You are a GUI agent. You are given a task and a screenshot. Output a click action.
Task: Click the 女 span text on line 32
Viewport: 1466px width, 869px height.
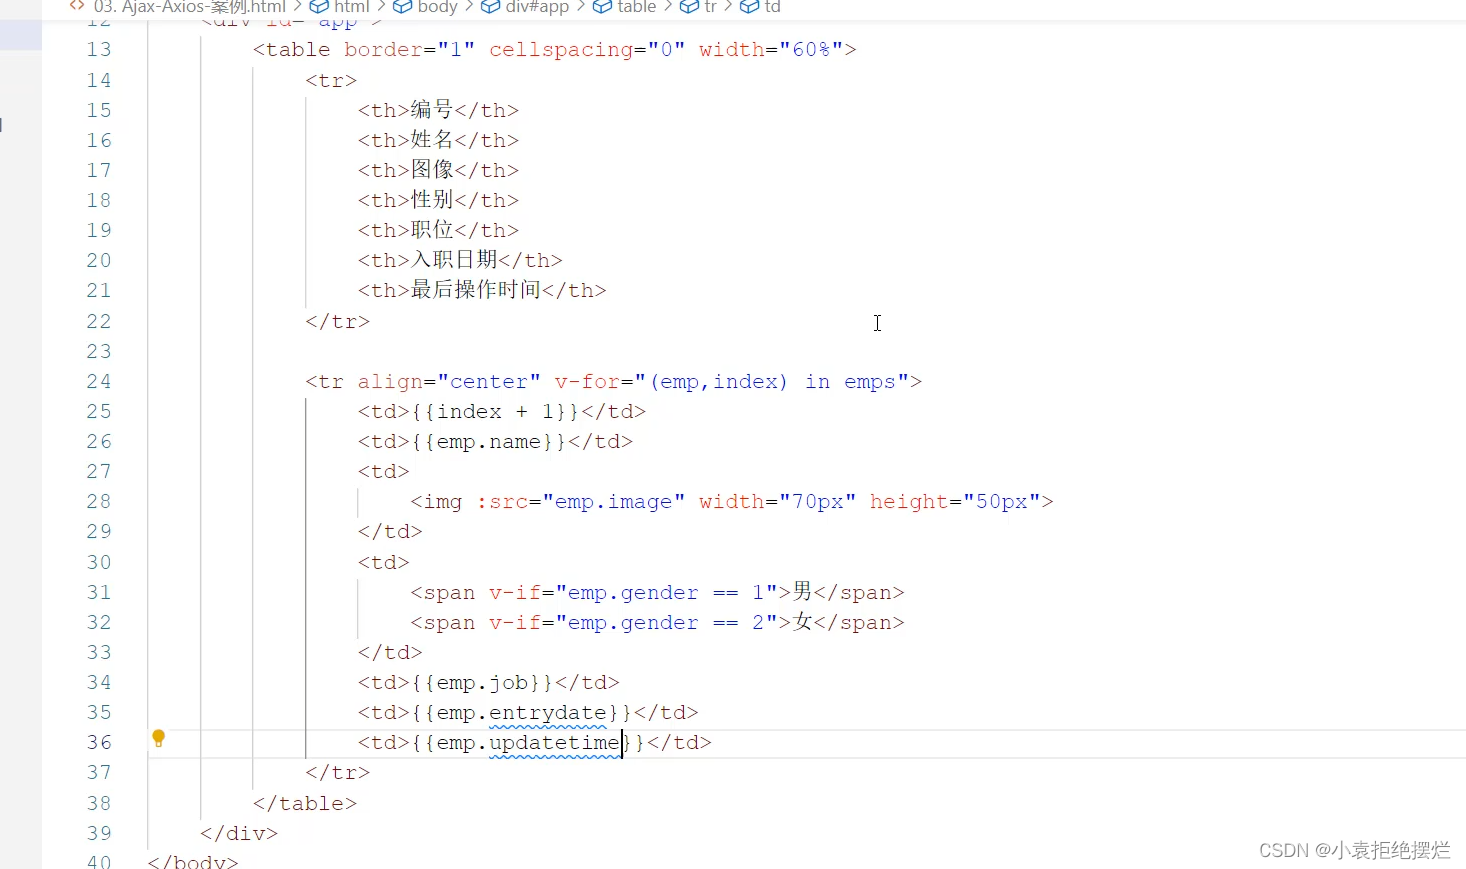pos(802,621)
